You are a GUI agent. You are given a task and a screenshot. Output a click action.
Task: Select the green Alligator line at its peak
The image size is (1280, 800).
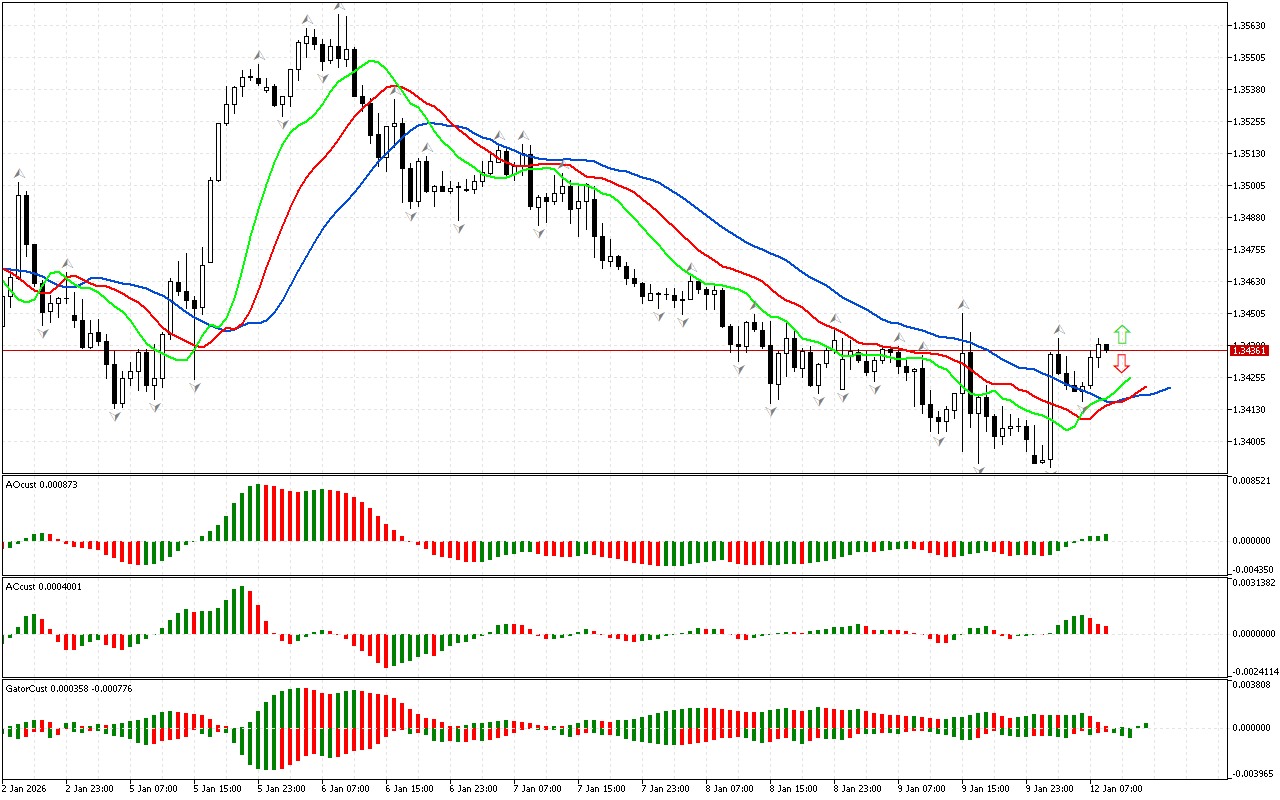click(x=374, y=61)
